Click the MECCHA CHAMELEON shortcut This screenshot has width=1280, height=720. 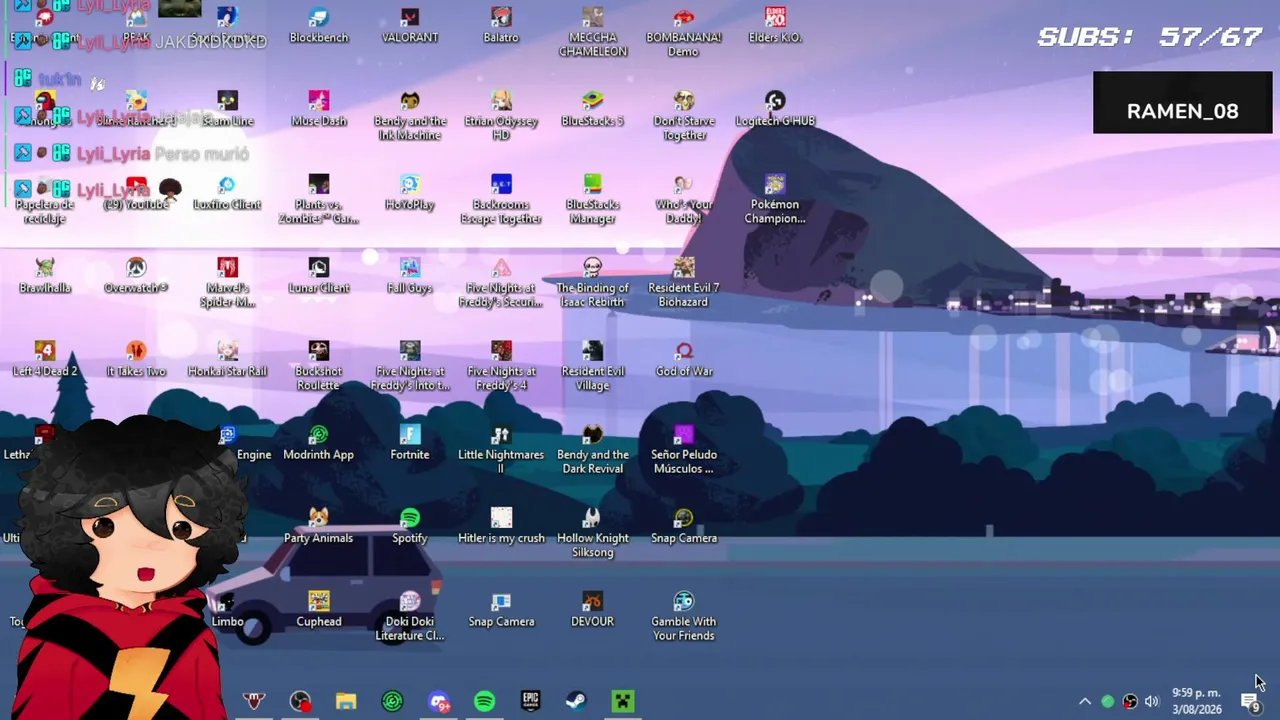coord(593,32)
